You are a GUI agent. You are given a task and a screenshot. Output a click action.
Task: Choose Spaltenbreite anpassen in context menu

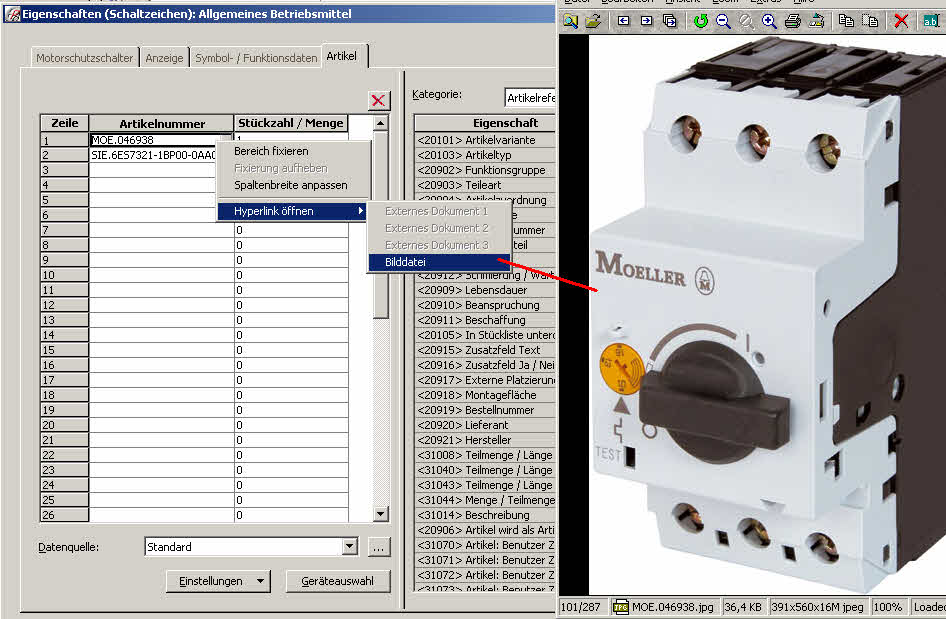coord(291,185)
